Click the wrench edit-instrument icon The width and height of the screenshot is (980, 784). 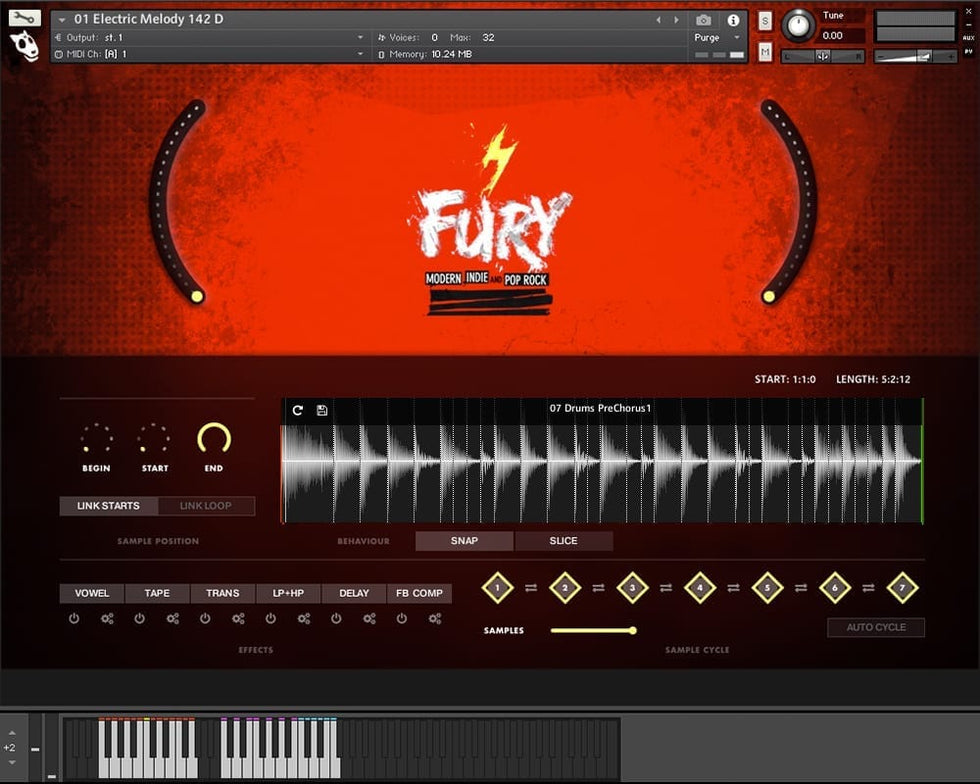25,18
